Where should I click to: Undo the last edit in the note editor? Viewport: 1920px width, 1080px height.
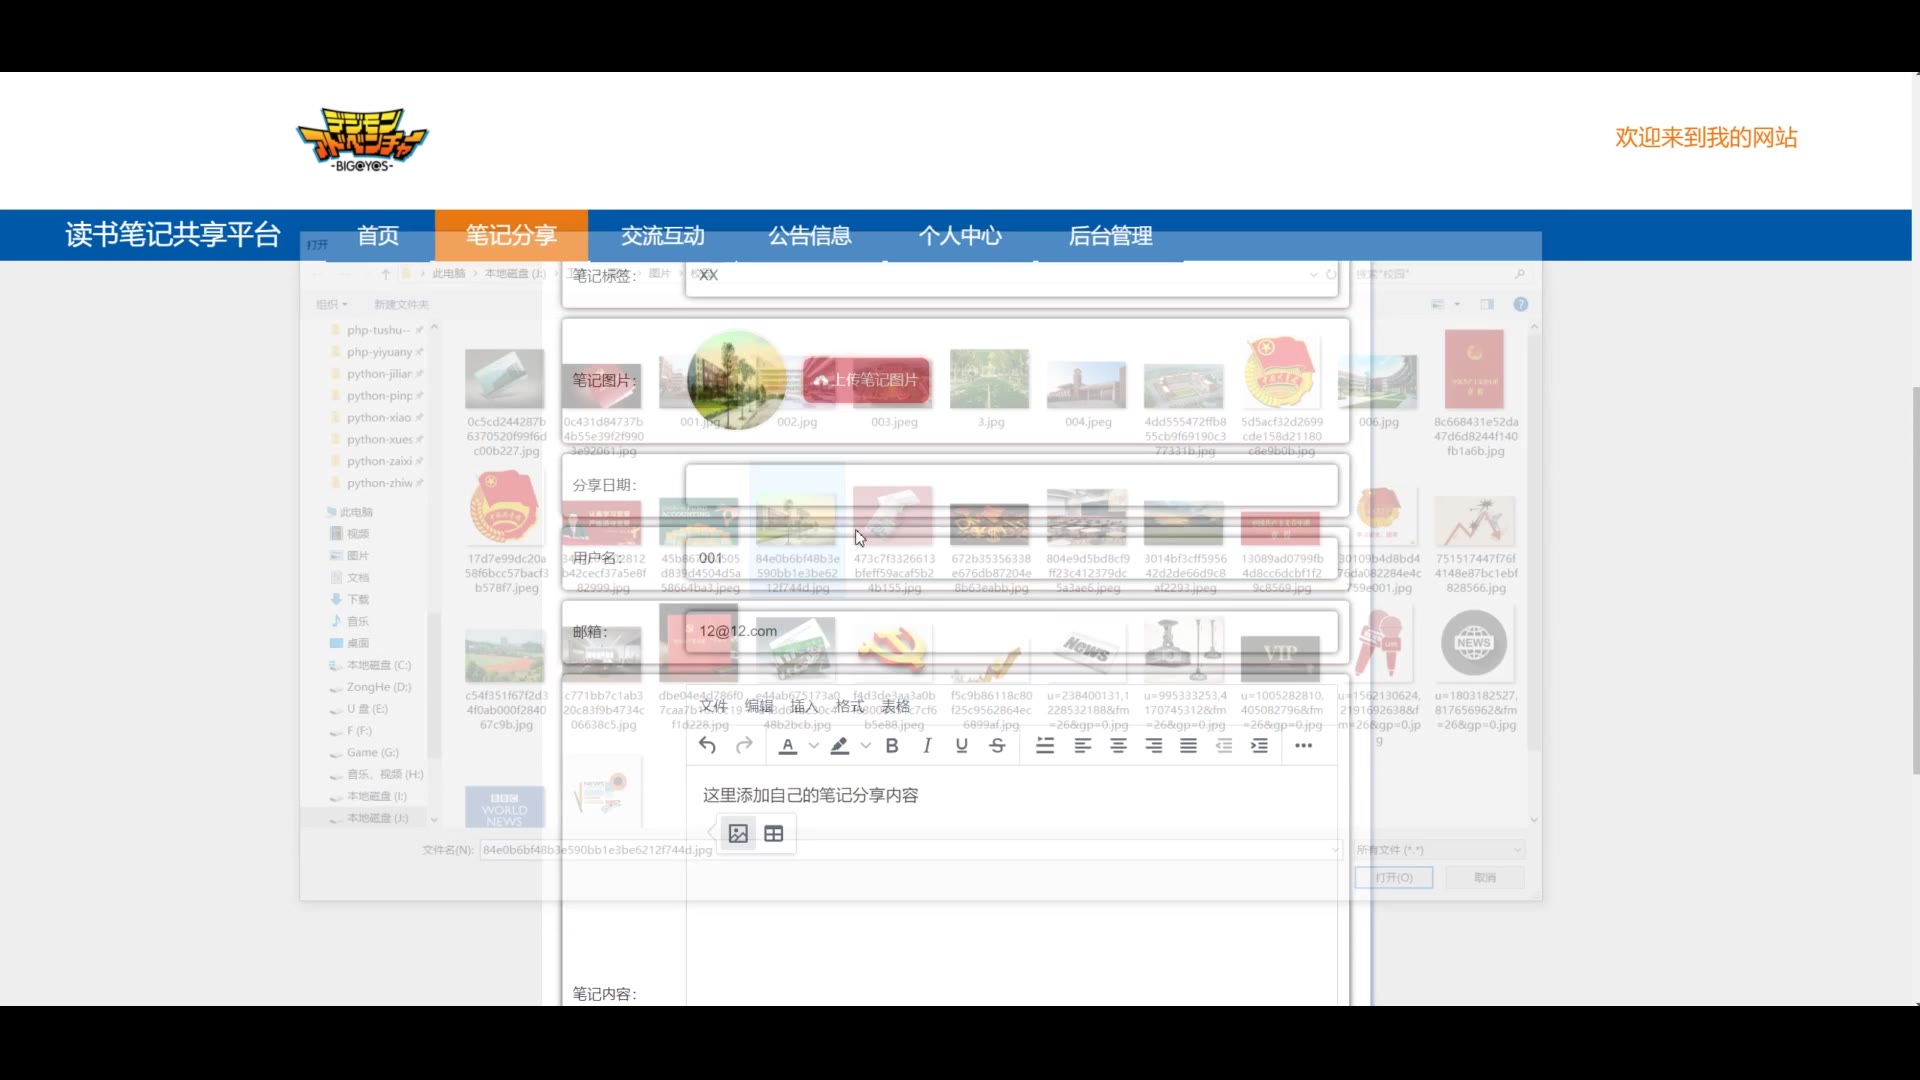coord(707,746)
